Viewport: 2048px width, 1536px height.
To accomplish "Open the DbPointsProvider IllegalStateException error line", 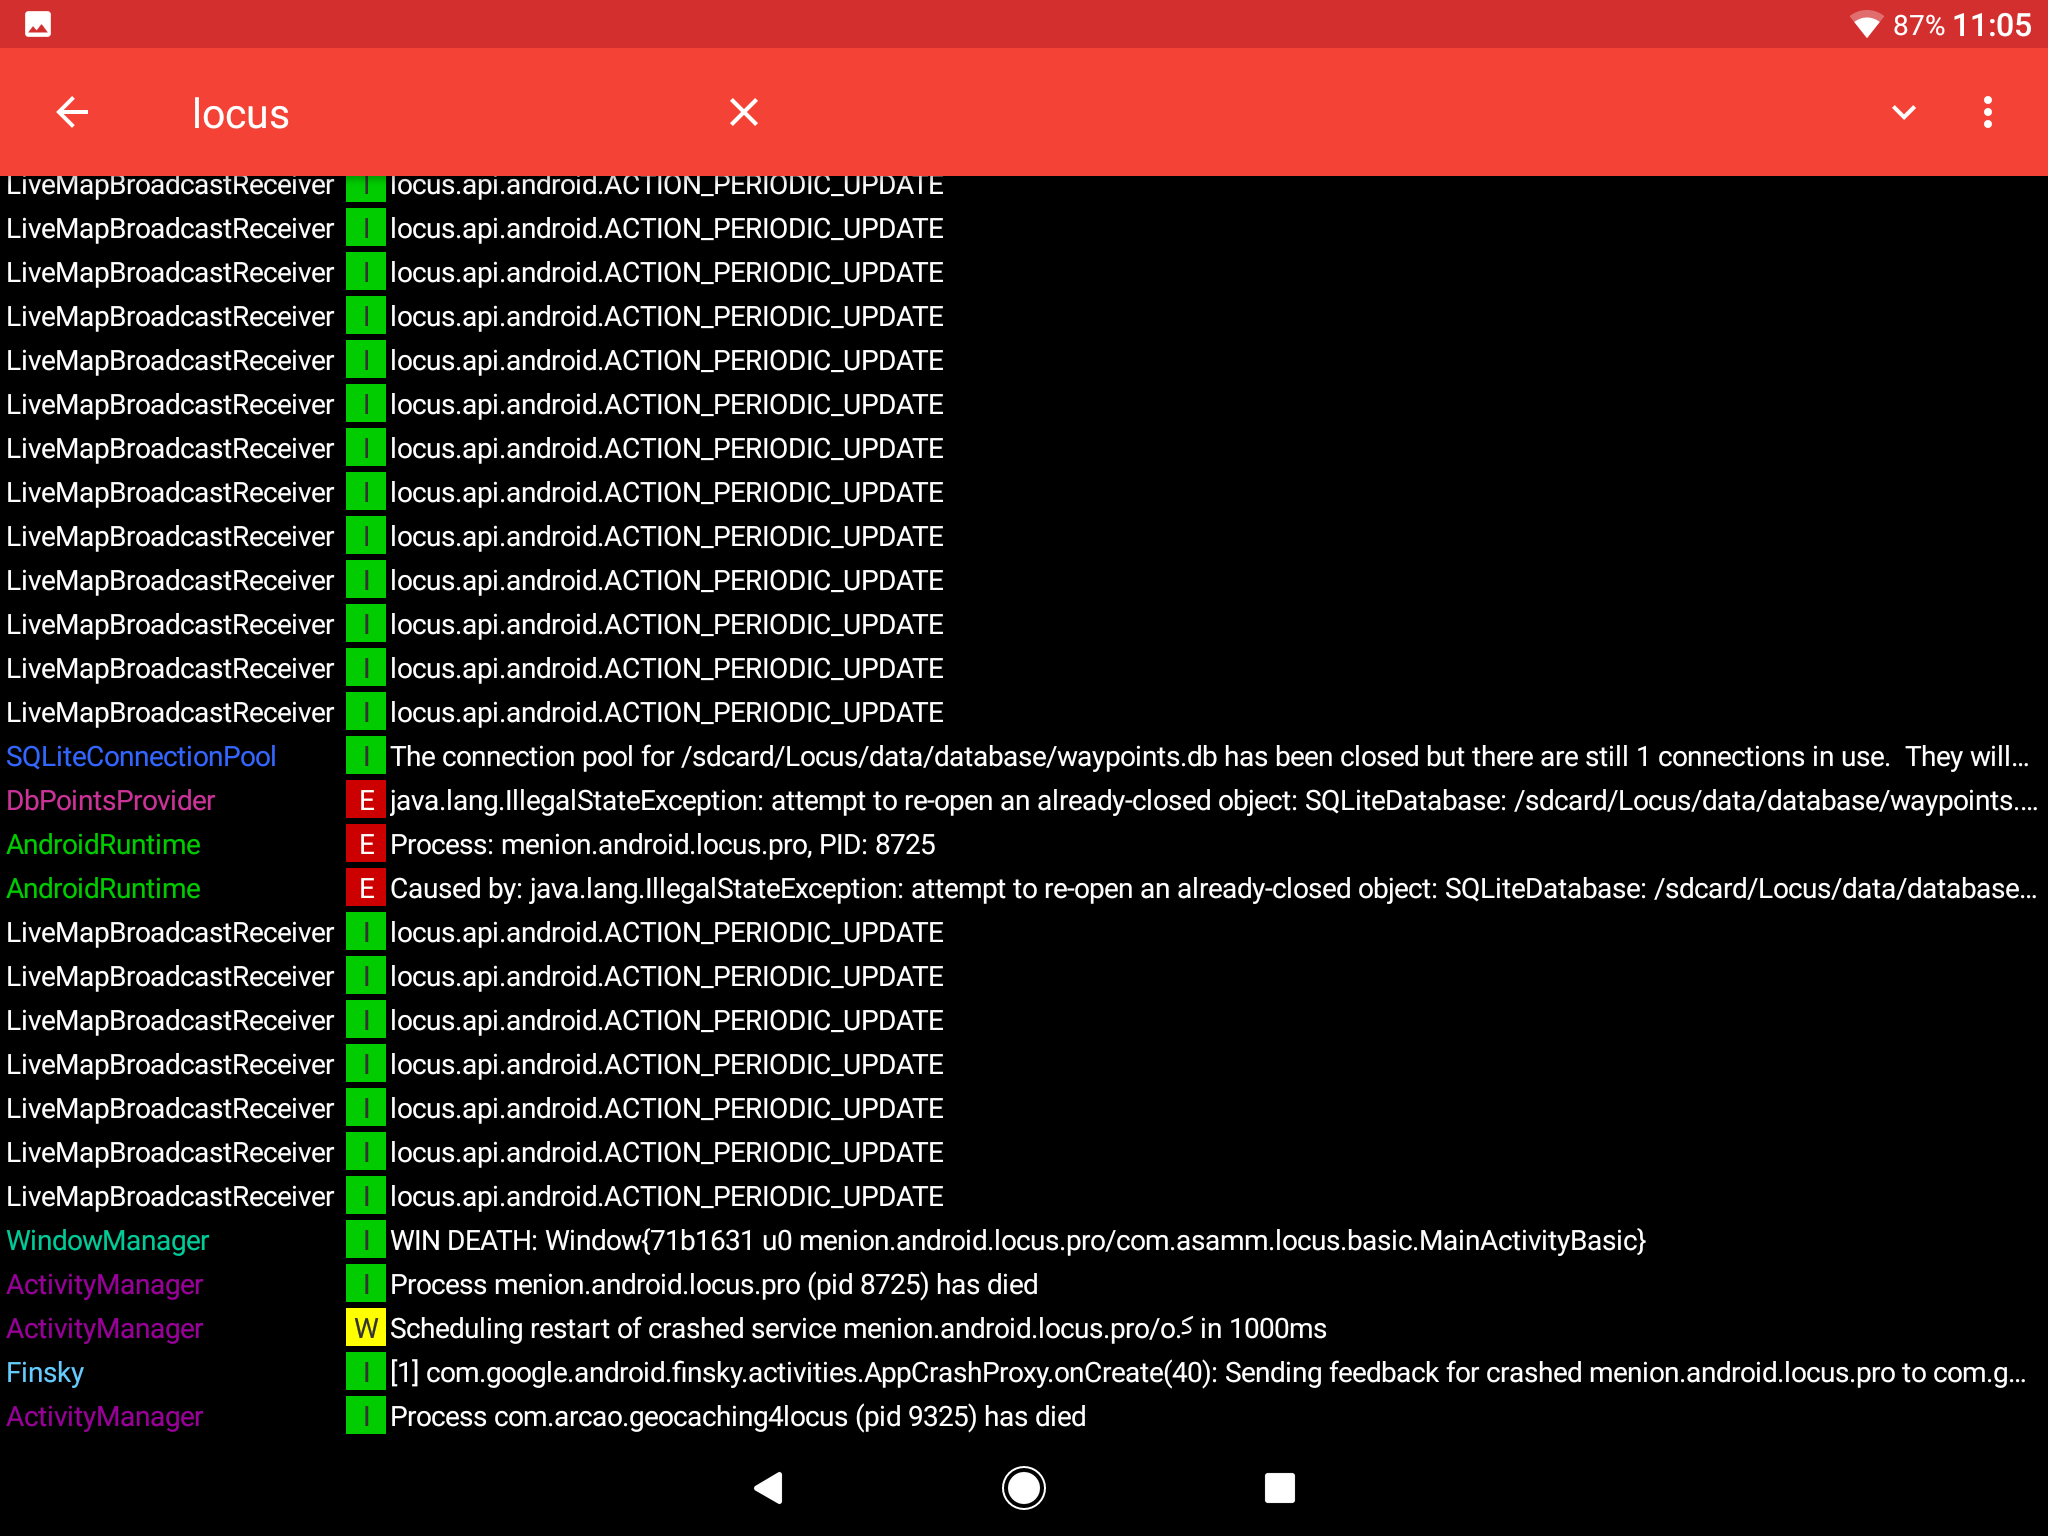I will pyautogui.click(x=1020, y=801).
